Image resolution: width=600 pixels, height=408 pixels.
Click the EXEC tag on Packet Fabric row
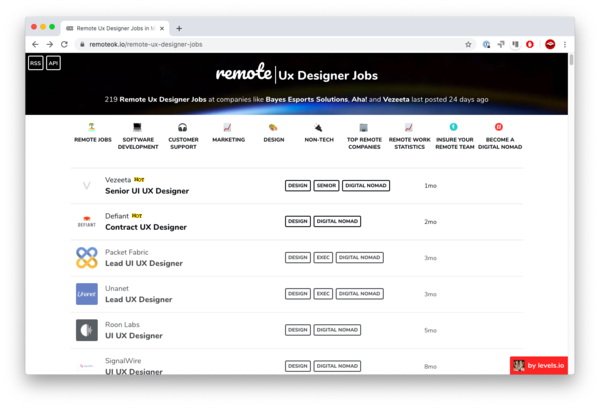pos(323,258)
